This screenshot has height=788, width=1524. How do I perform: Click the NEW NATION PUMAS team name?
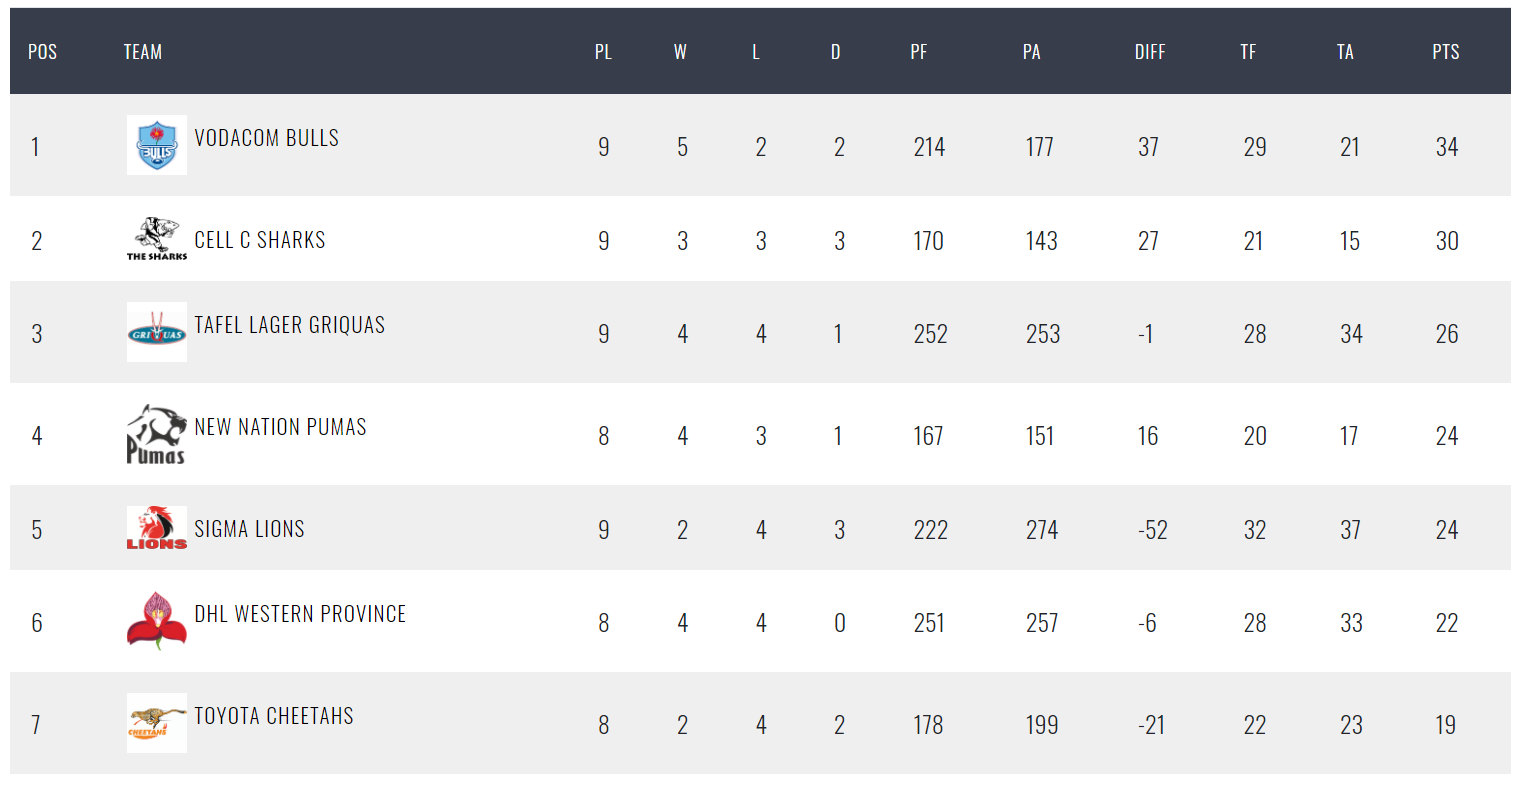point(281,427)
